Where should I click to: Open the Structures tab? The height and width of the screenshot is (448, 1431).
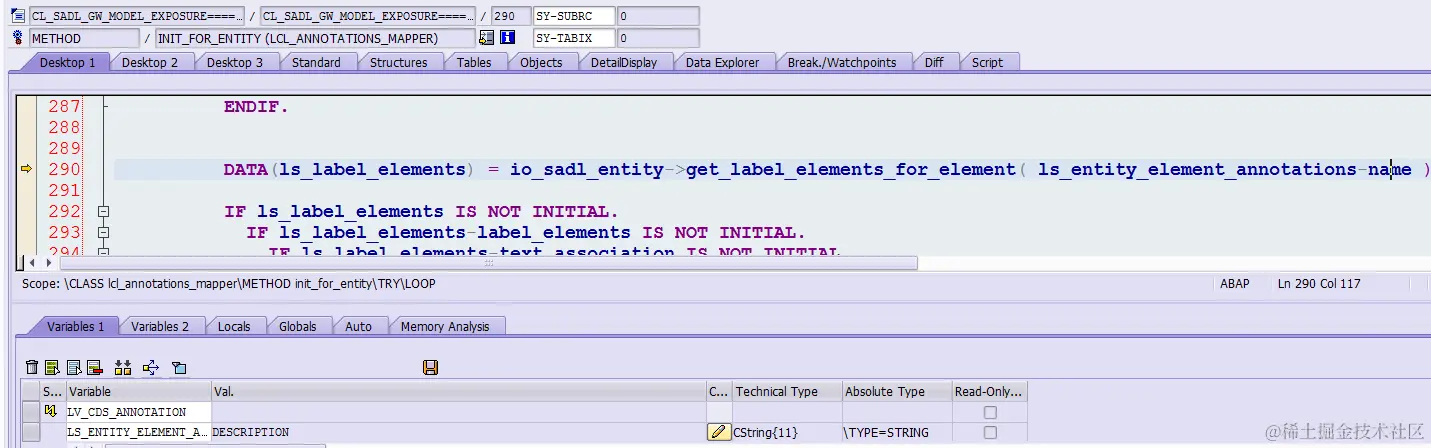point(399,62)
